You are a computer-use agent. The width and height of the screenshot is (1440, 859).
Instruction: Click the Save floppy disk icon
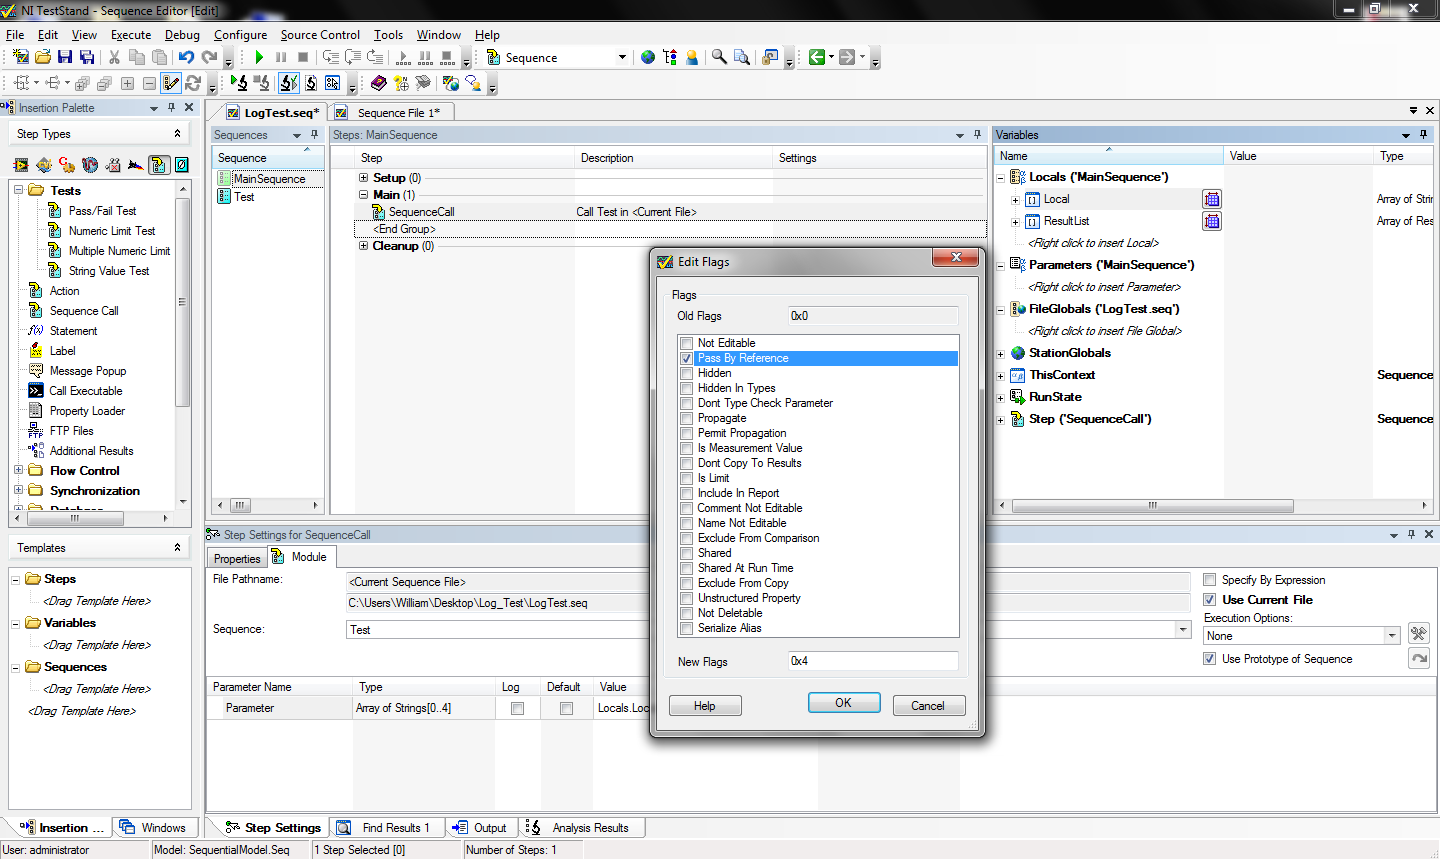(65, 57)
